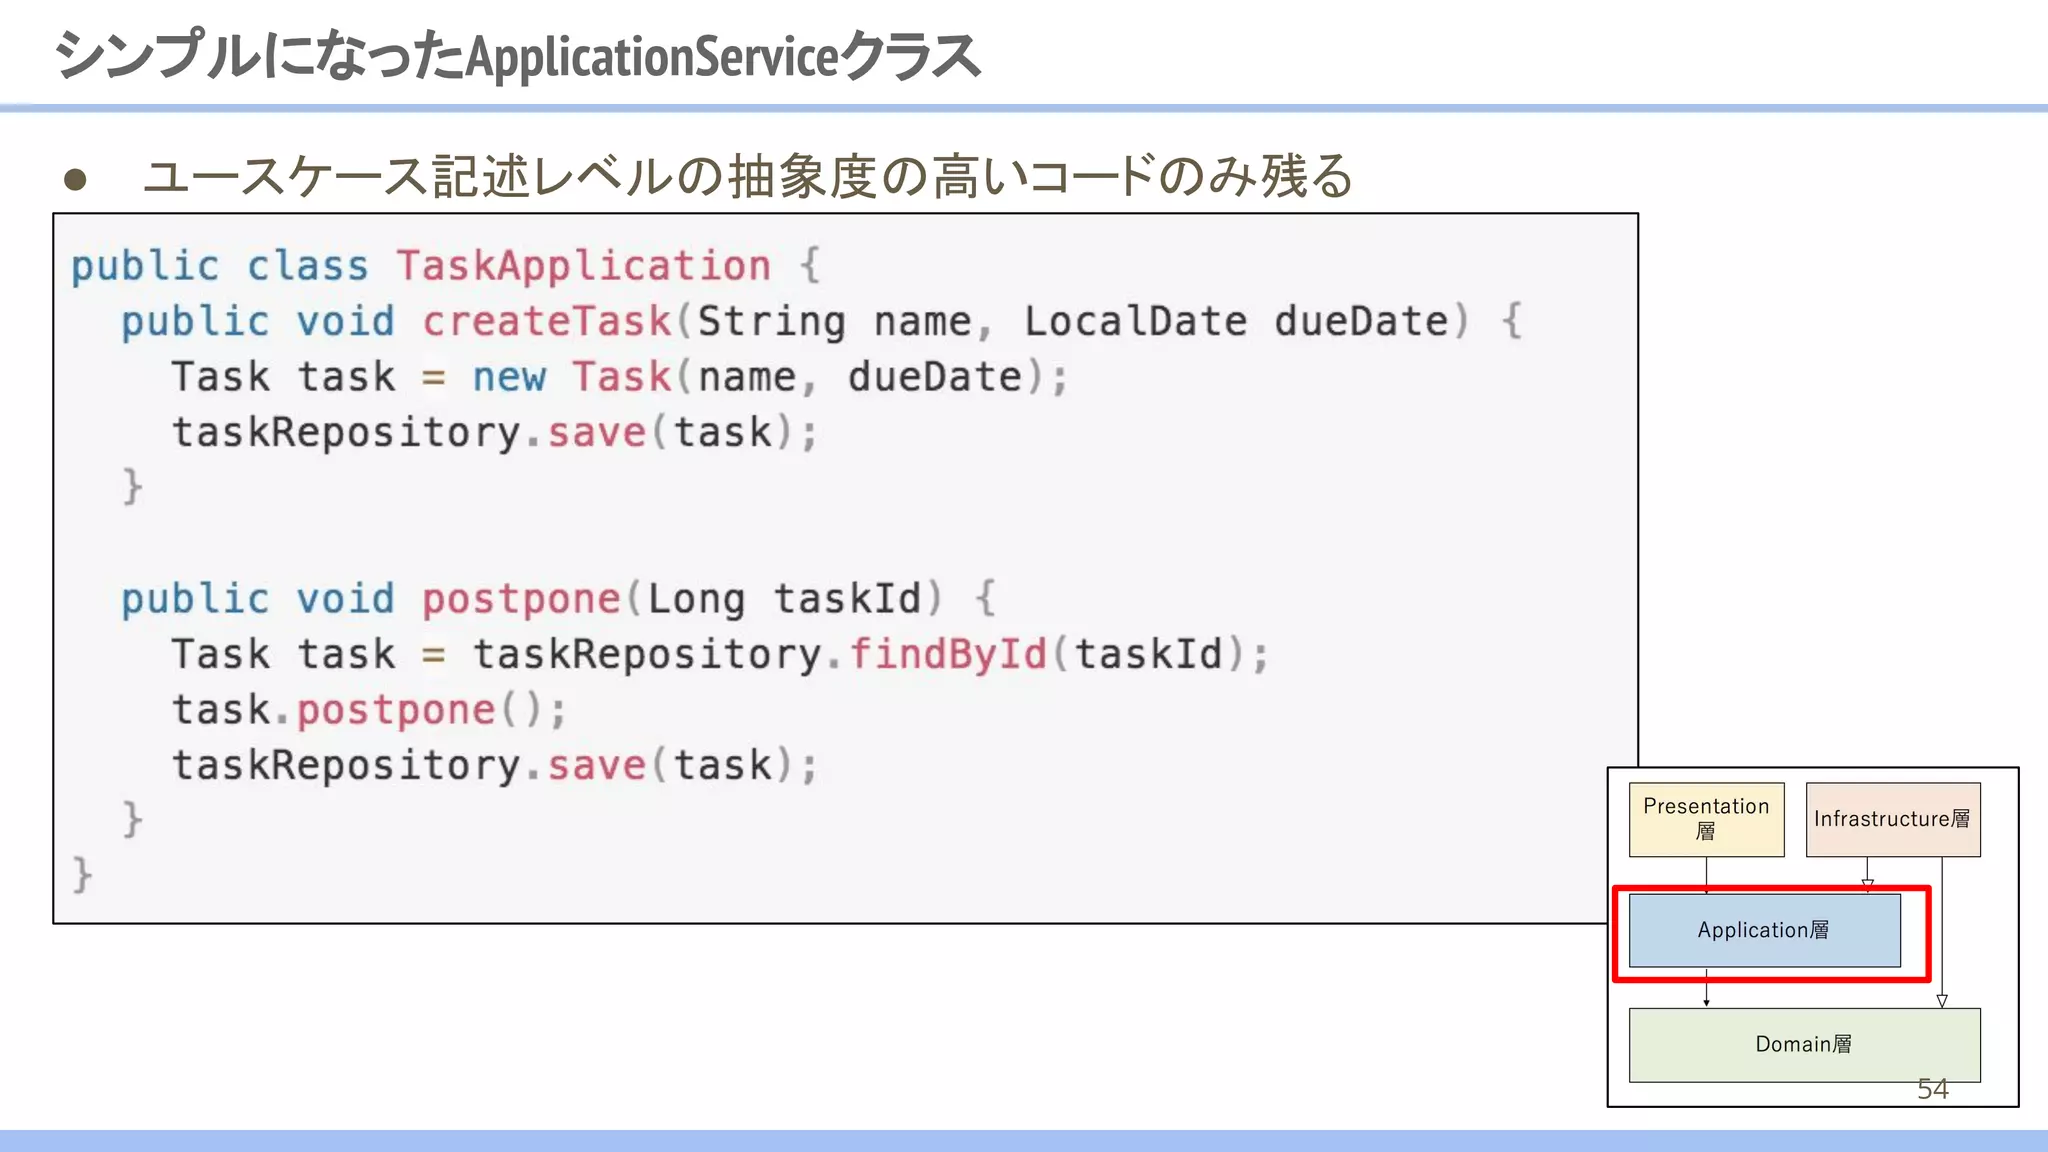
Task: Click the Presentation層 box in diagram
Action: point(1706,819)
